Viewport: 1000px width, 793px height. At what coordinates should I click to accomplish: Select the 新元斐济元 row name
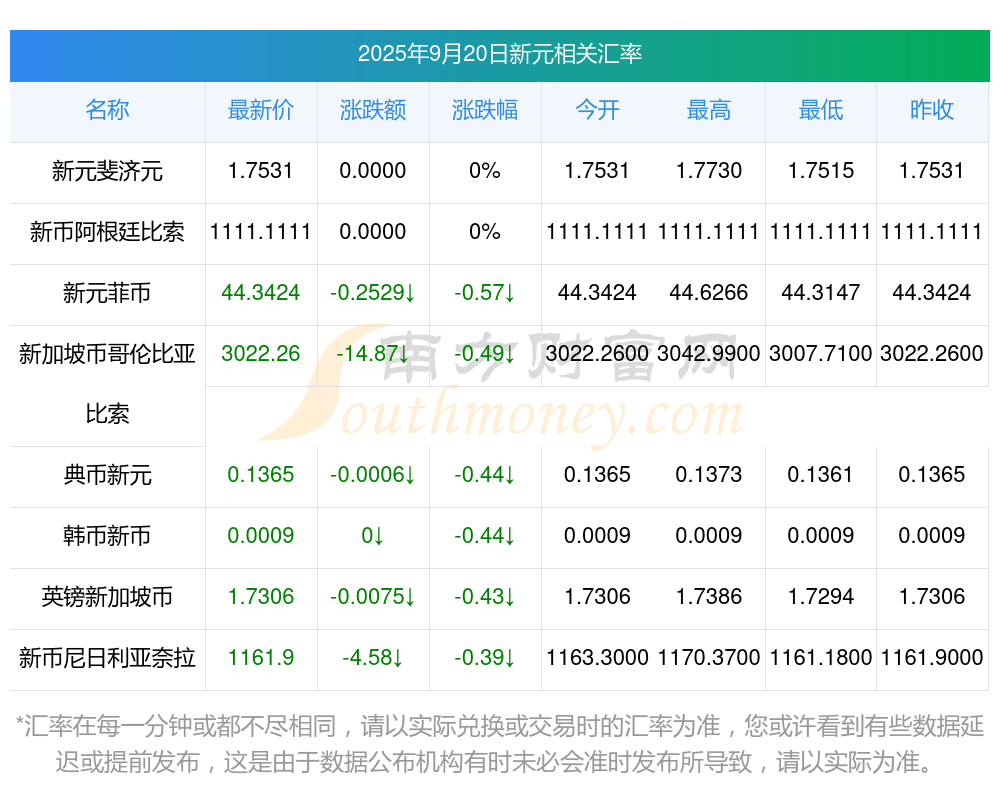[107, 171]
